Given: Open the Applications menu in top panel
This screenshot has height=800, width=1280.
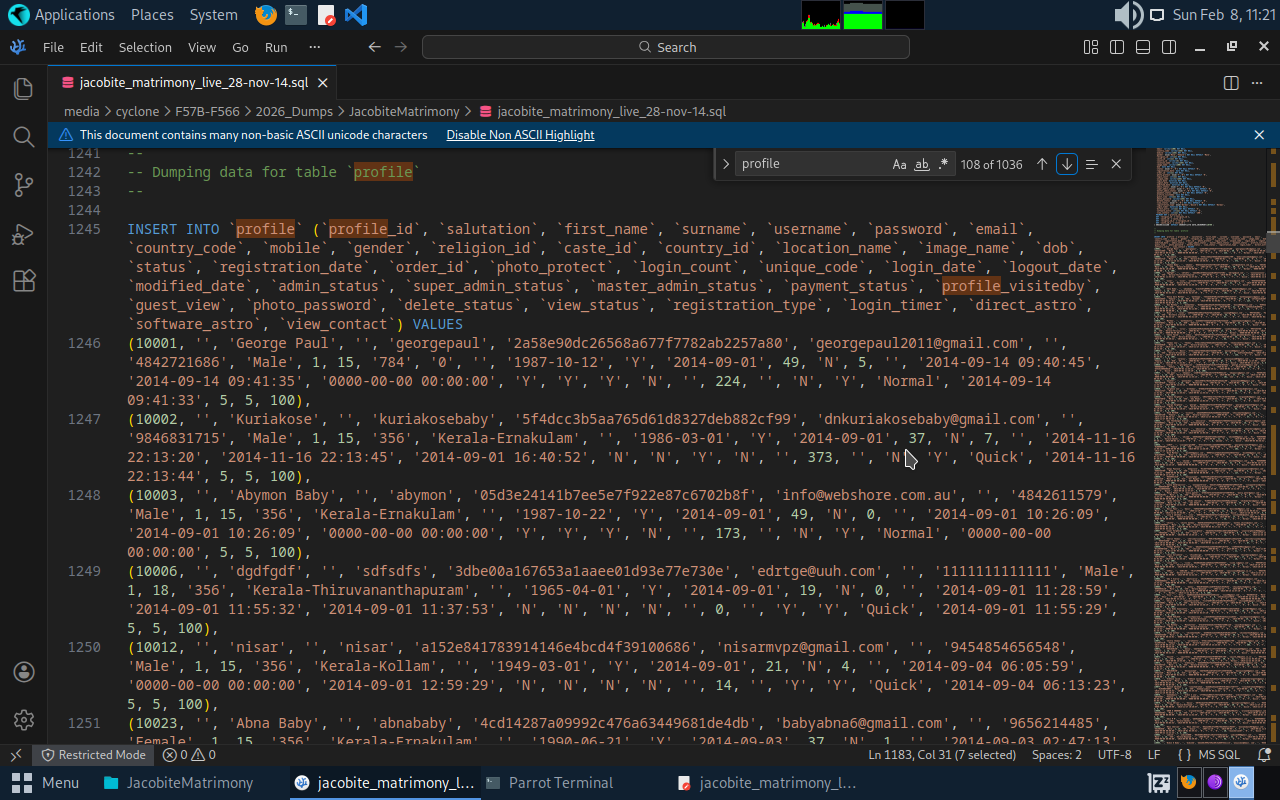Looking at the screenshot, I should click(x=61, y=15).
